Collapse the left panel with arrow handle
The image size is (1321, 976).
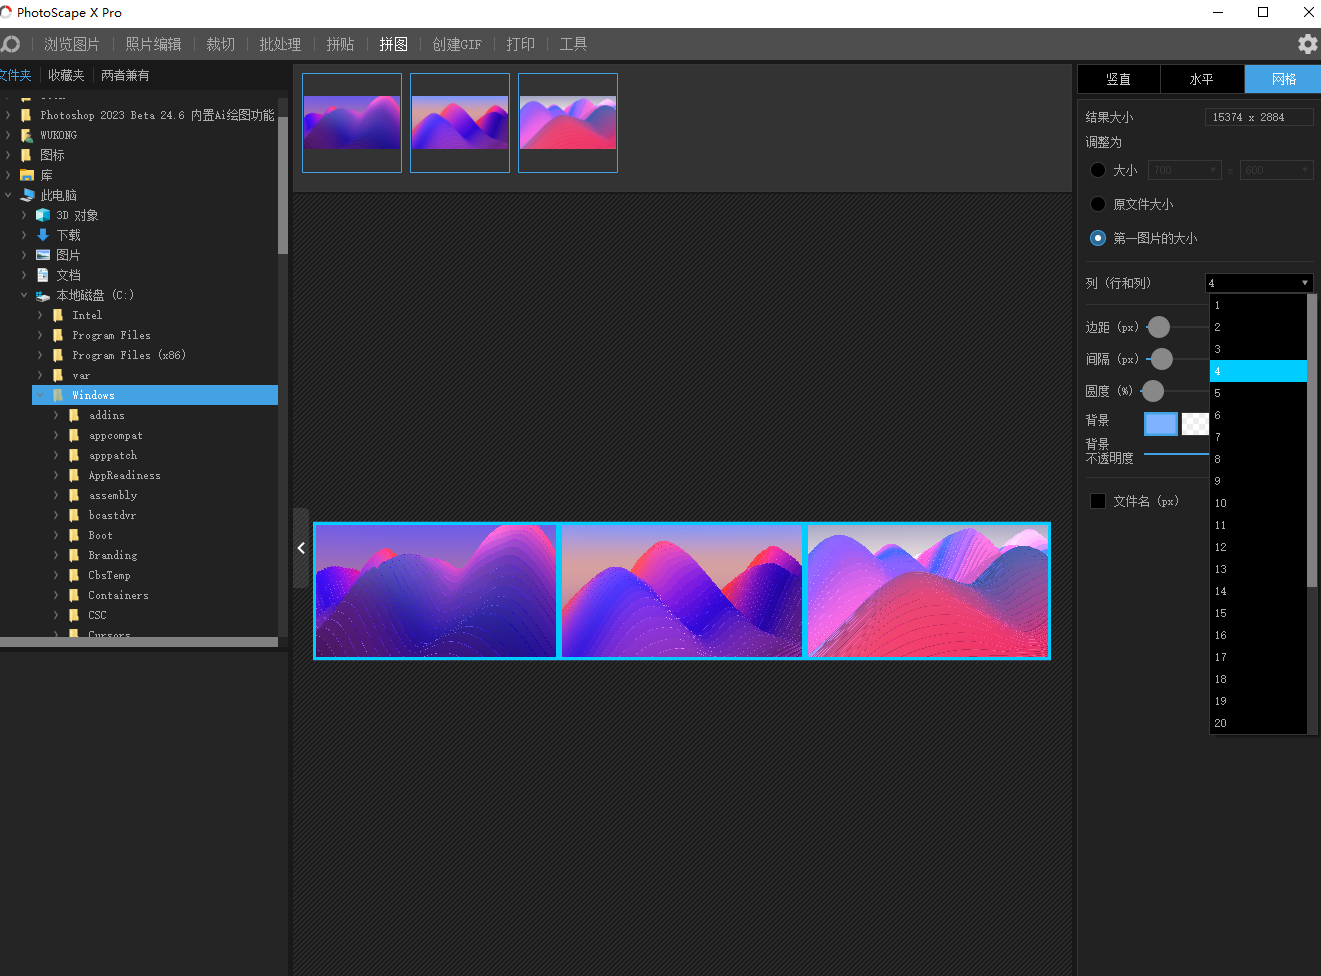(301, 548)
